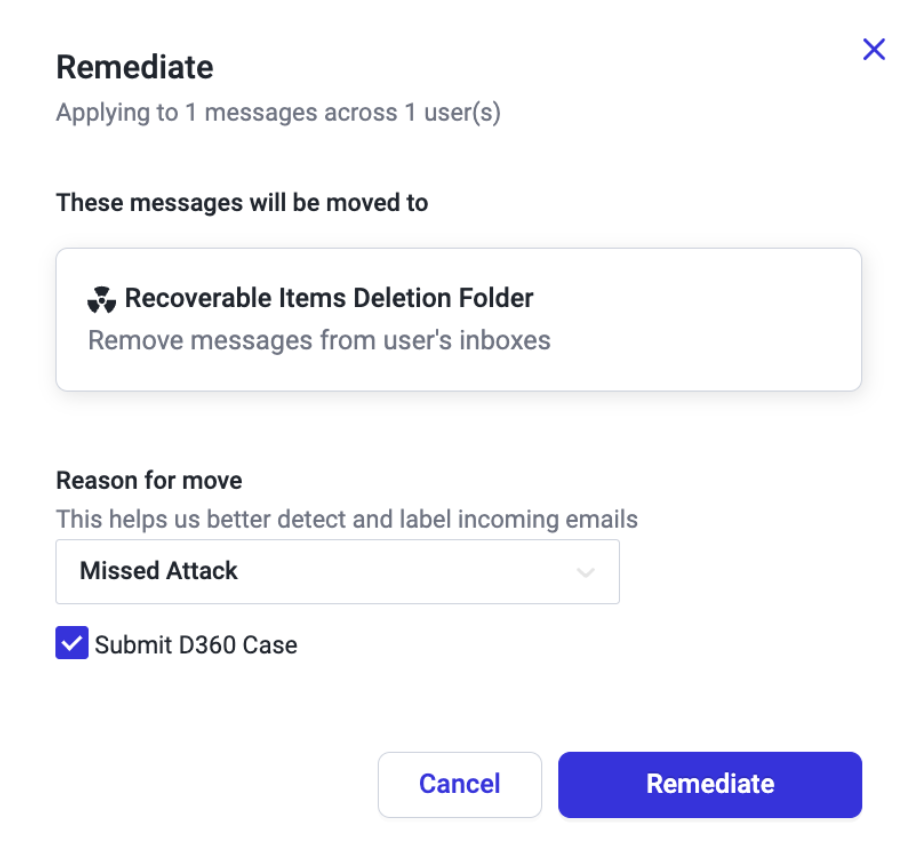
Task: Click "Remove messages from user's inboxes" description
Action: click(x=319, y=340)
